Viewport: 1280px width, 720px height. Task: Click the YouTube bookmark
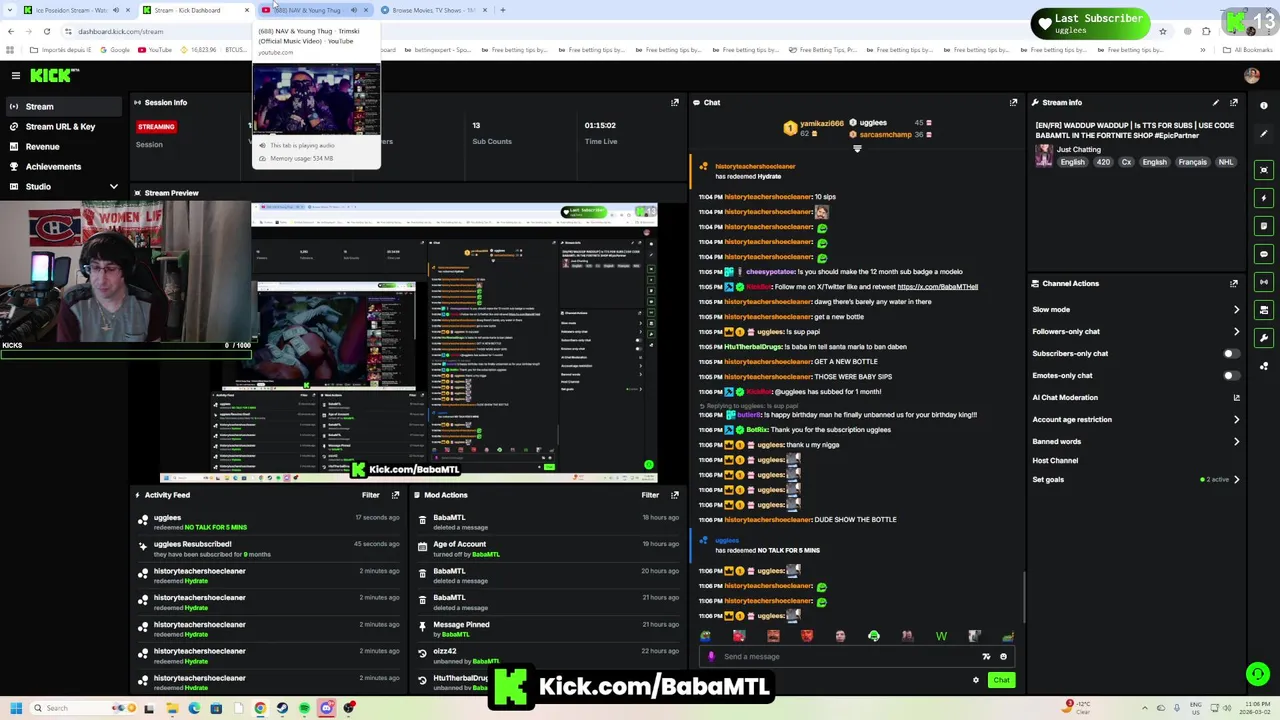click(155, 50)
